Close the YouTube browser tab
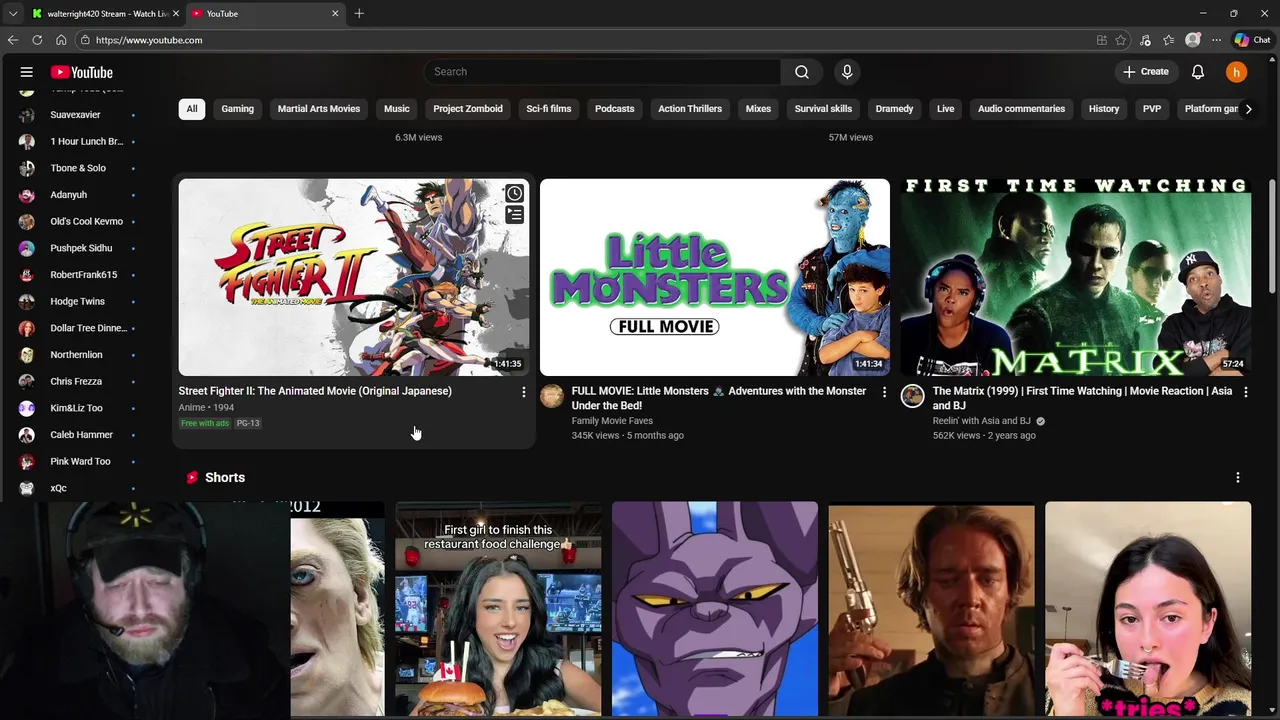Viewport: 1280px width, 720px height. coord(335,13)
